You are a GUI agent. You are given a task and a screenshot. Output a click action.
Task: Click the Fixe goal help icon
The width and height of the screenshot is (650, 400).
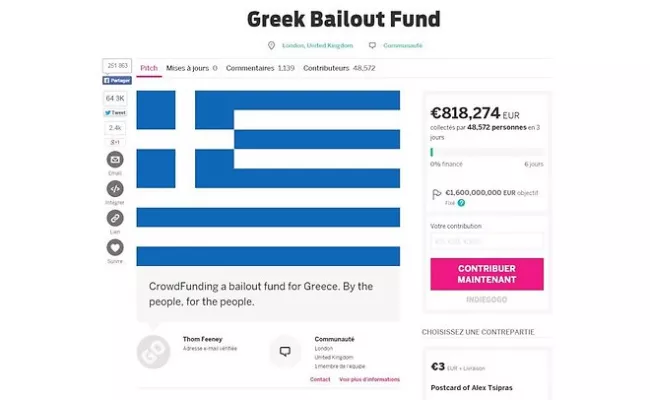(x=461, y=203)
